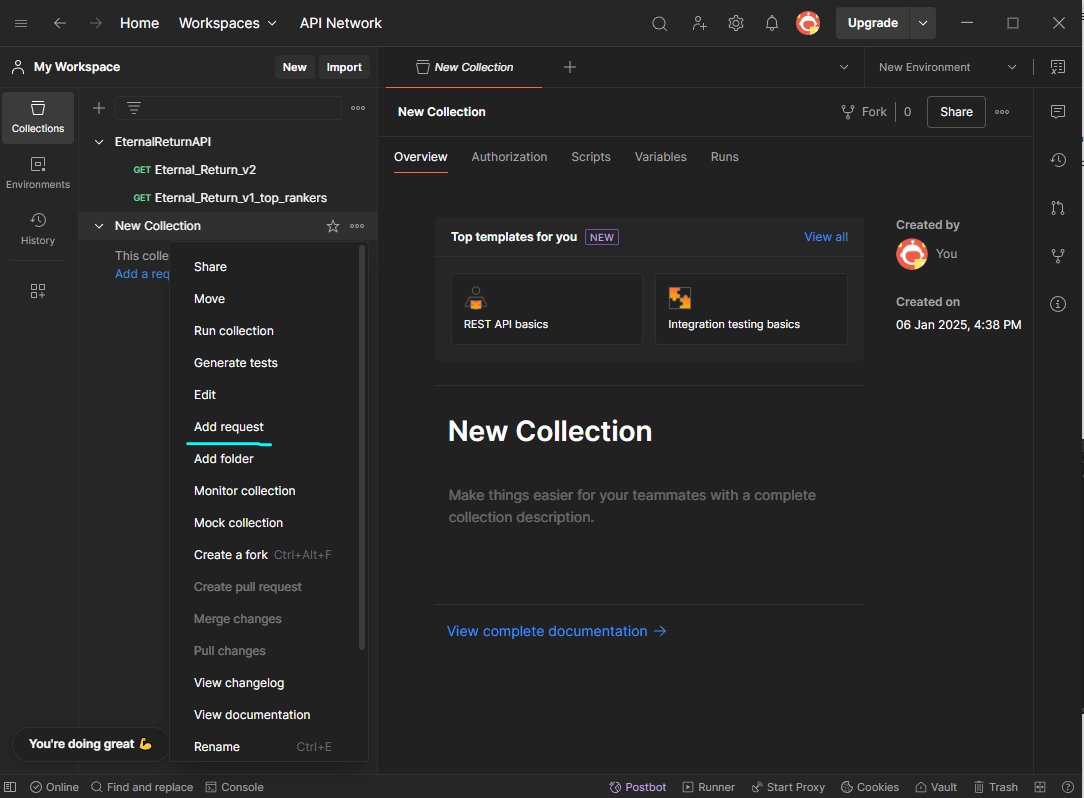Screen dimensions: 1084x798
Task: Click the Share button
Action: tap(956, 112)
